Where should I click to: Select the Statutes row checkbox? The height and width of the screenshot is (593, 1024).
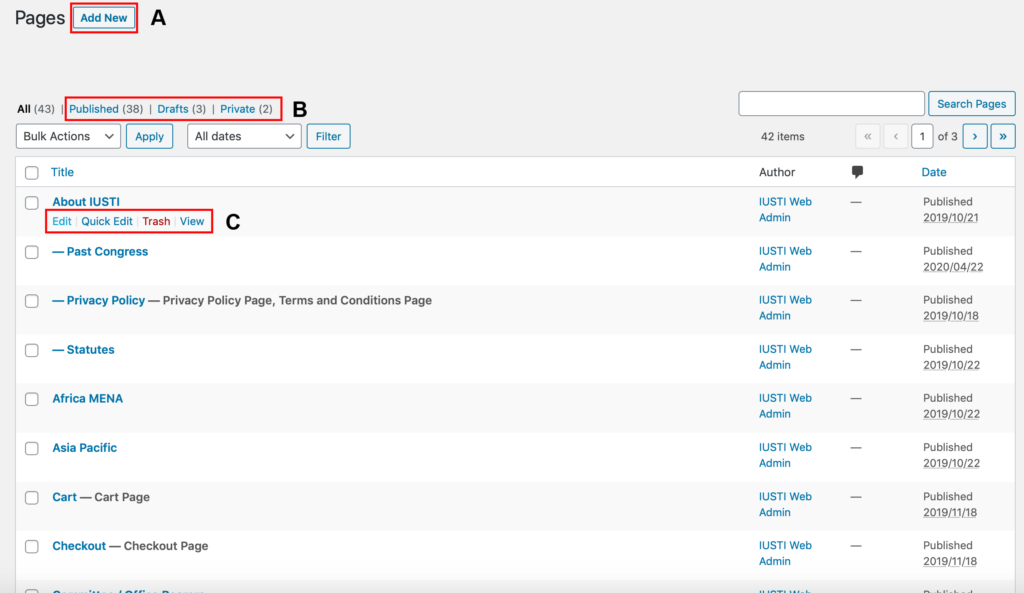pos(31,350)
